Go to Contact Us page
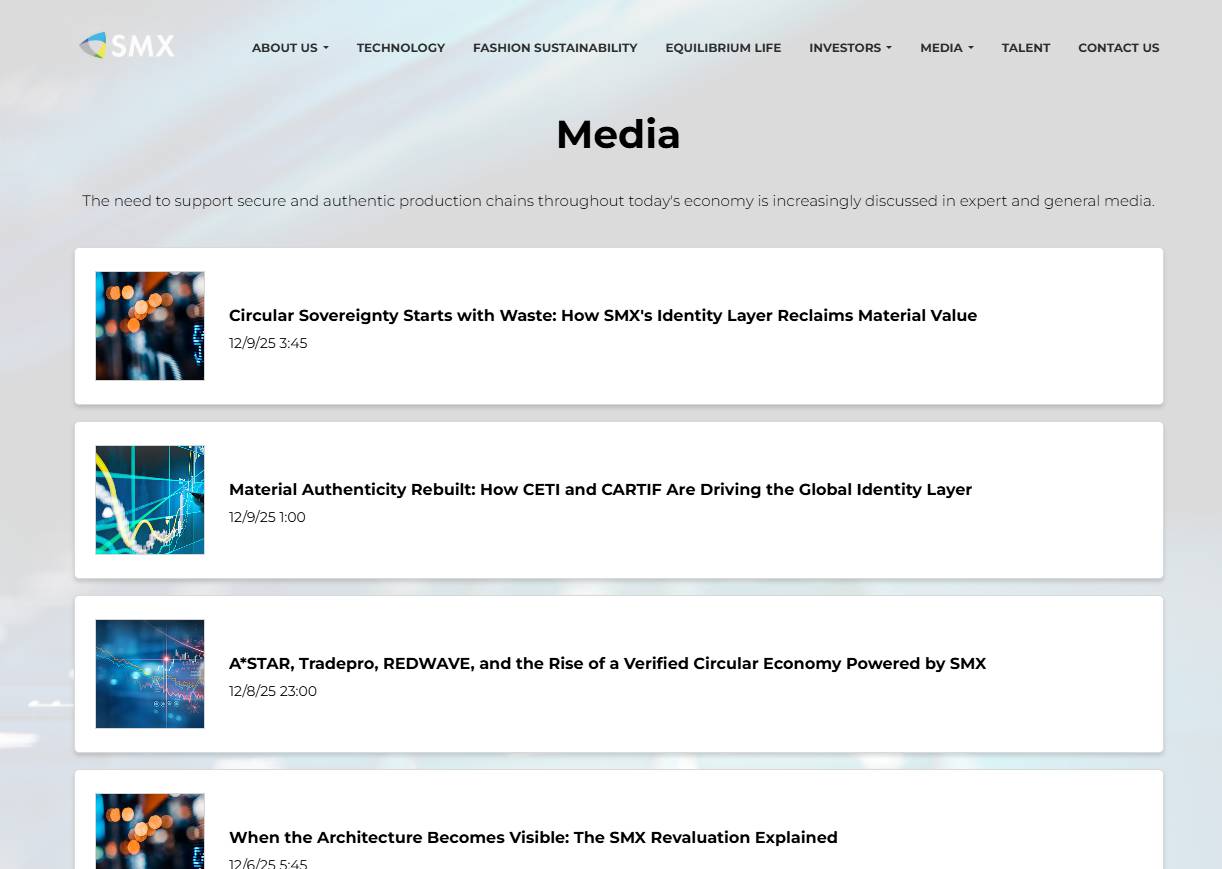The width and height of the screenshot is (1222, 869). 1119,47
